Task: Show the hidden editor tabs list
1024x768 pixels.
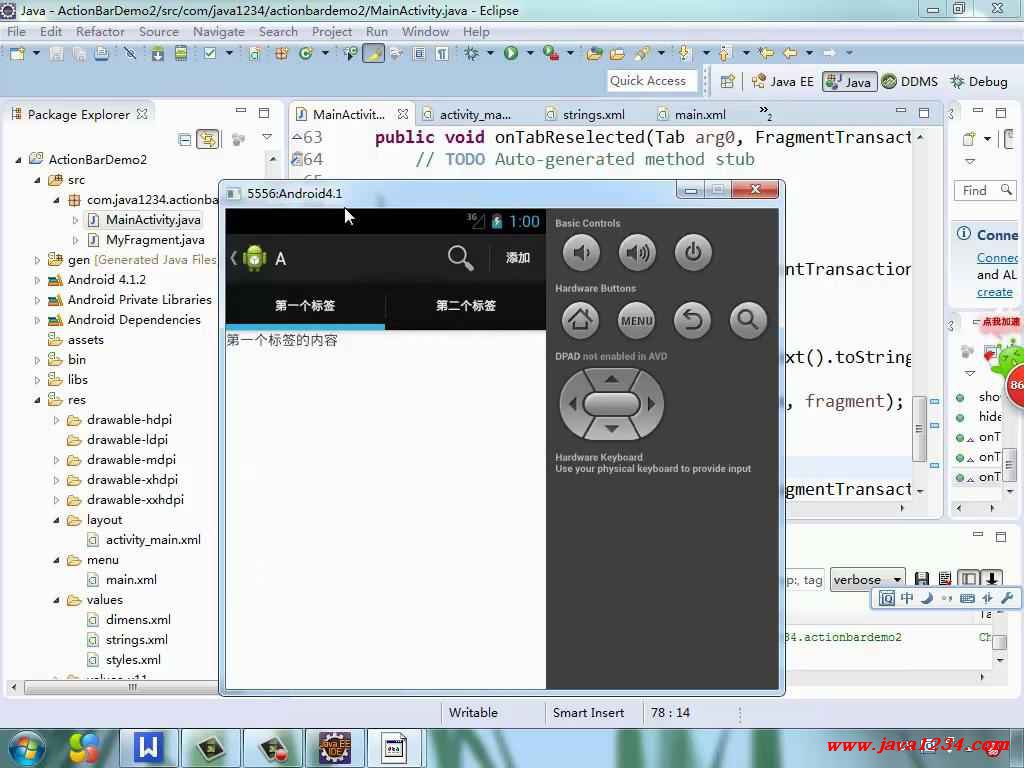Action: click(x=765, y=113)
